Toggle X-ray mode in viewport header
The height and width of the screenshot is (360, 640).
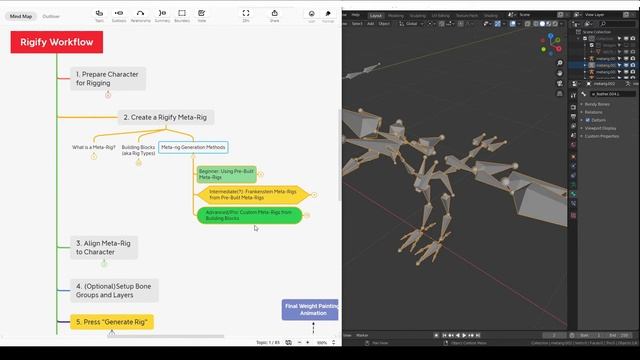(x=528, y=24)
